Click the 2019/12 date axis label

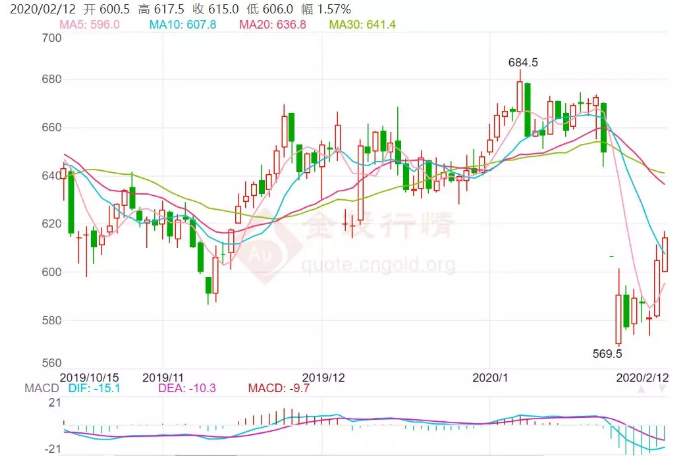[323, 378]
